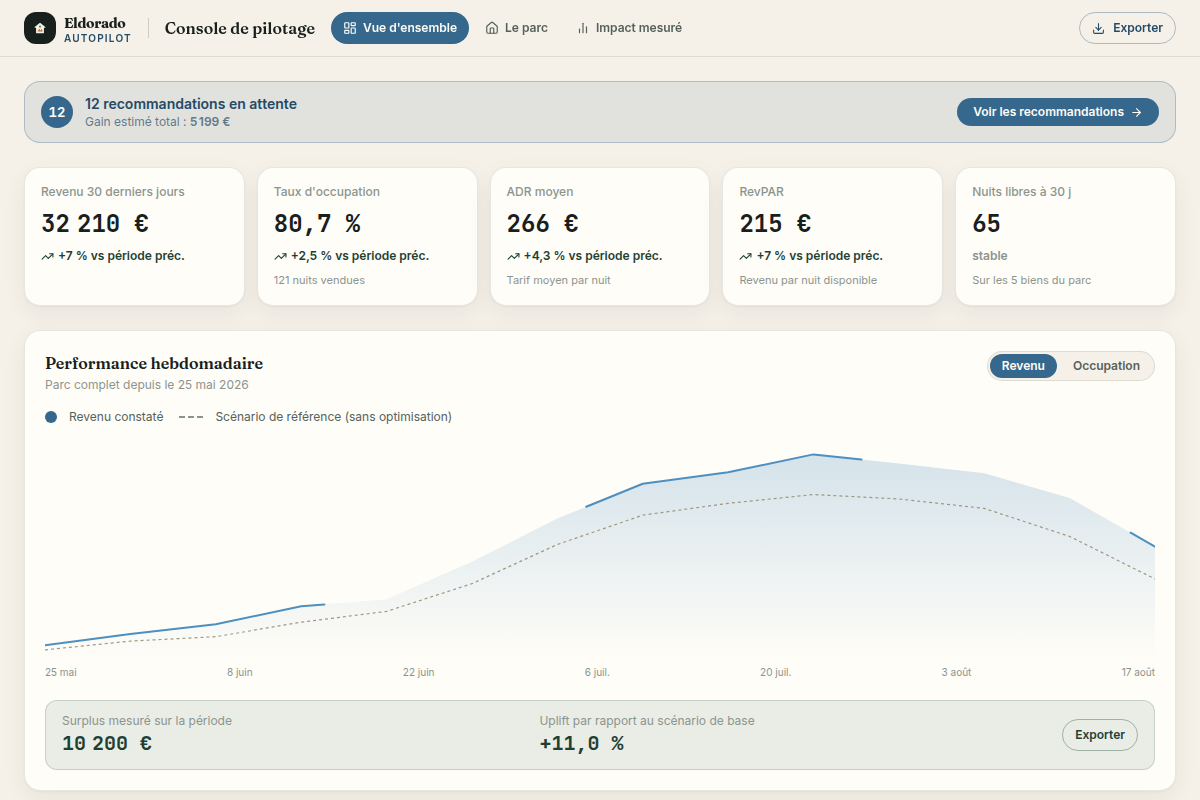Click trend arrow icon under RevPAR

(746, 256)
